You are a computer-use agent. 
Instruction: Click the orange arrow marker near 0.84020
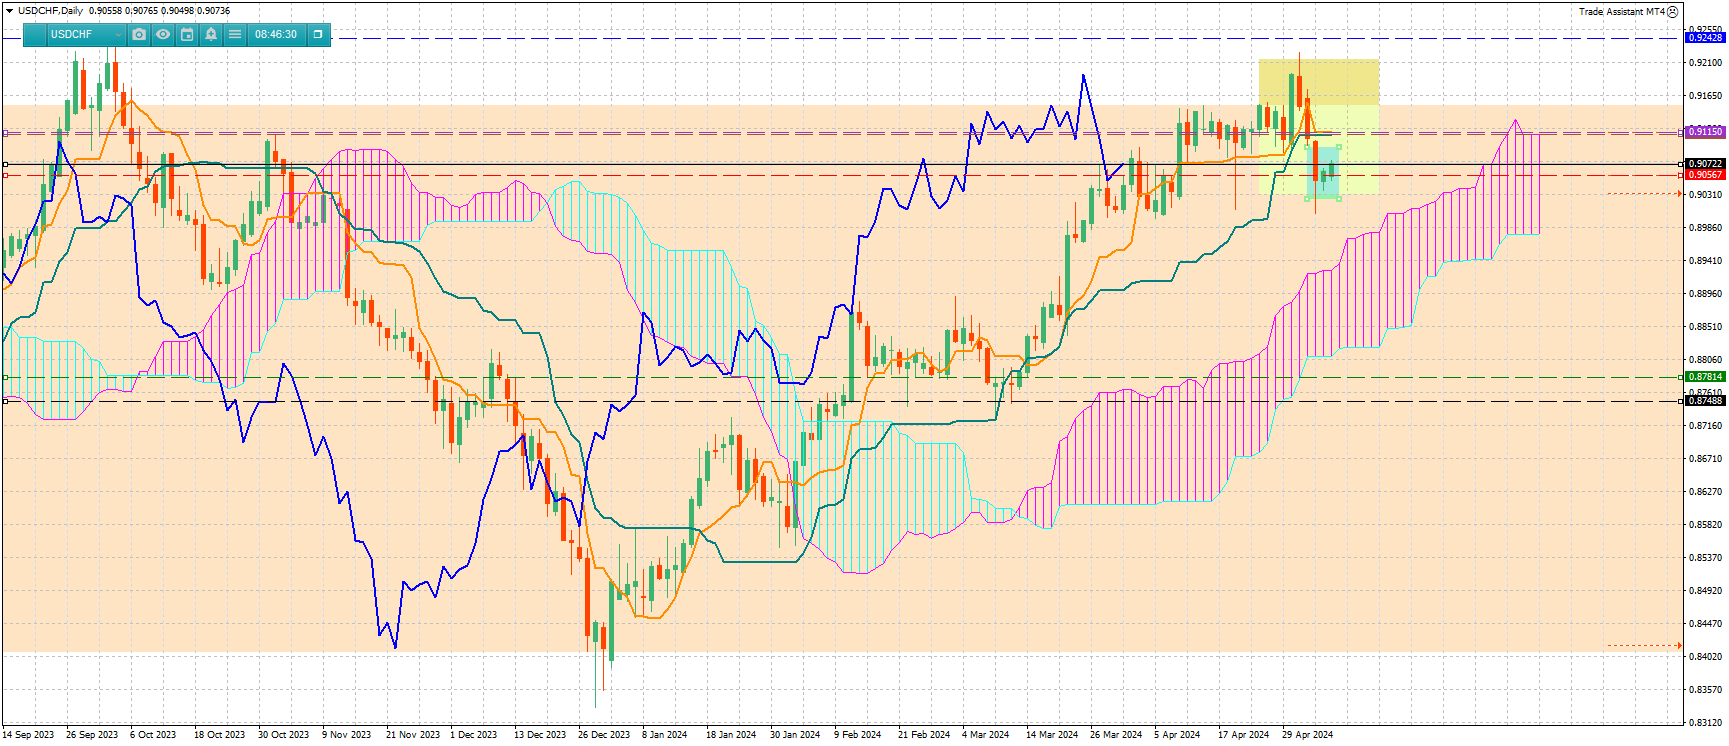pyautogui.click(x=1678, y=646)
